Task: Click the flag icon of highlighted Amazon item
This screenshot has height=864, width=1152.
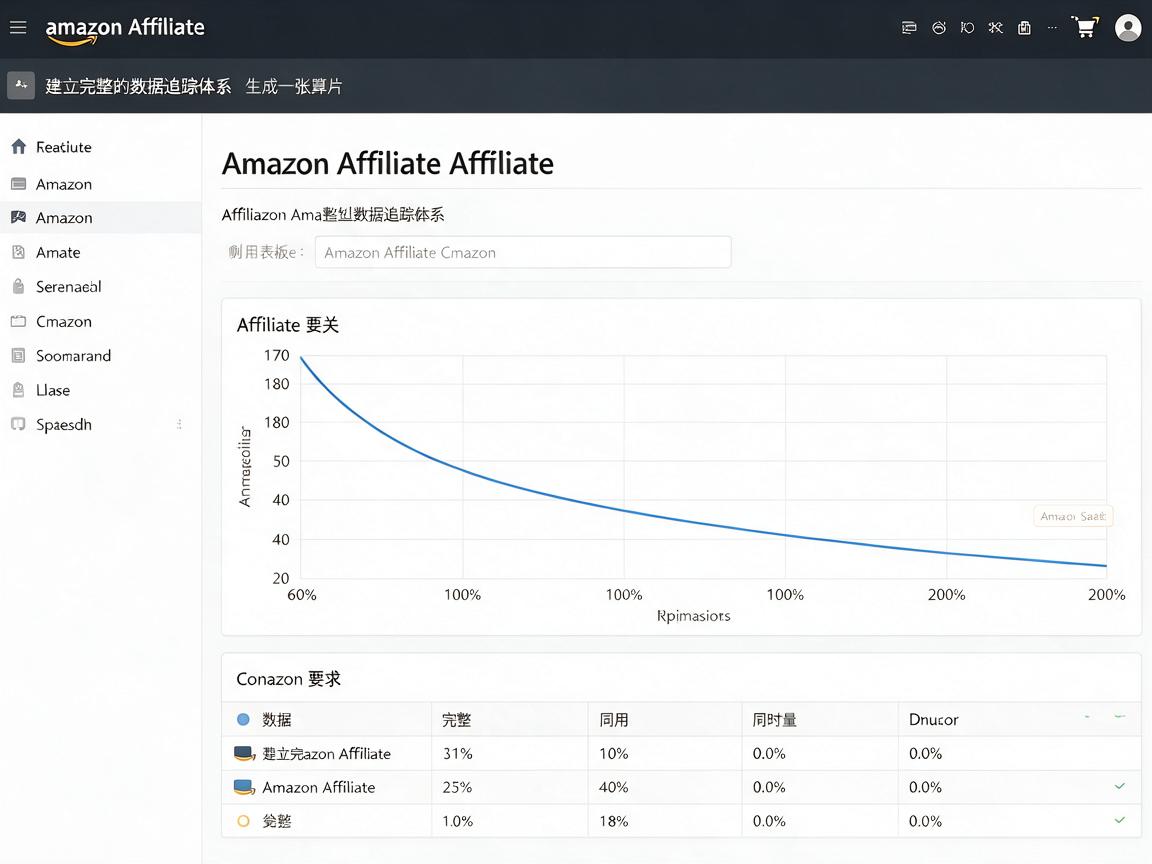Action: click(x=19, y=217)
